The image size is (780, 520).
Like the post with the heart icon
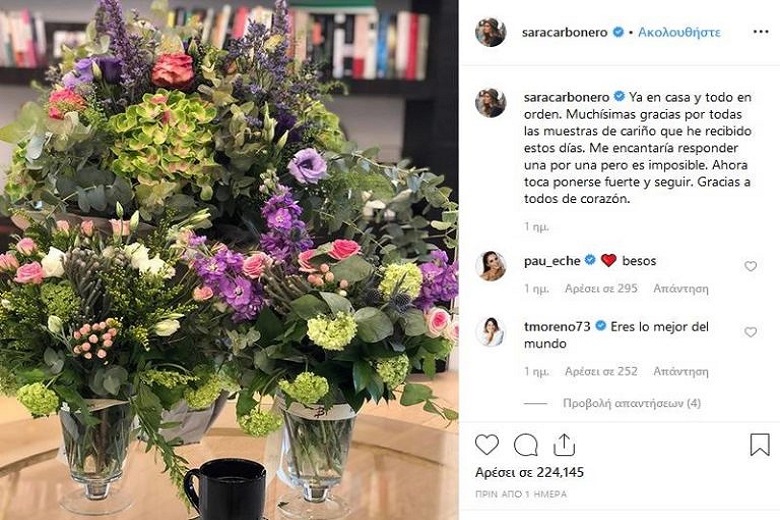[487, 444]
